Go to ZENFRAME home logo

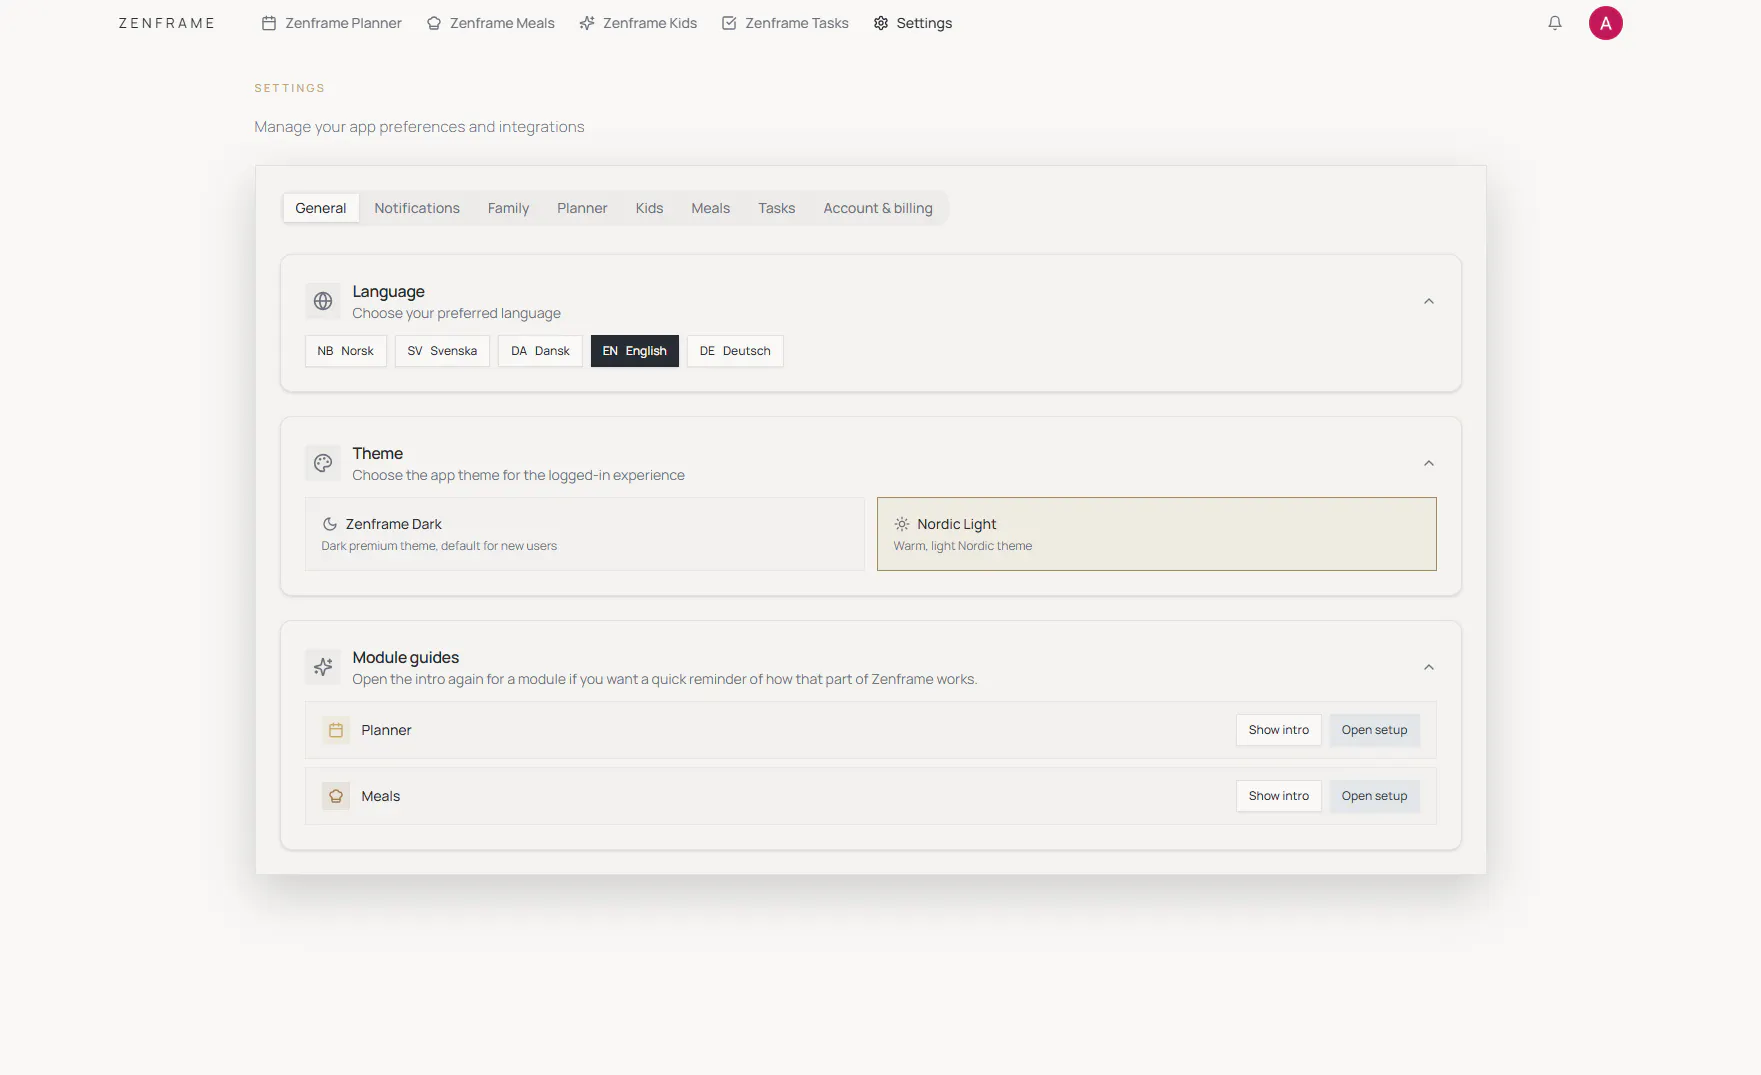point(166,23)
